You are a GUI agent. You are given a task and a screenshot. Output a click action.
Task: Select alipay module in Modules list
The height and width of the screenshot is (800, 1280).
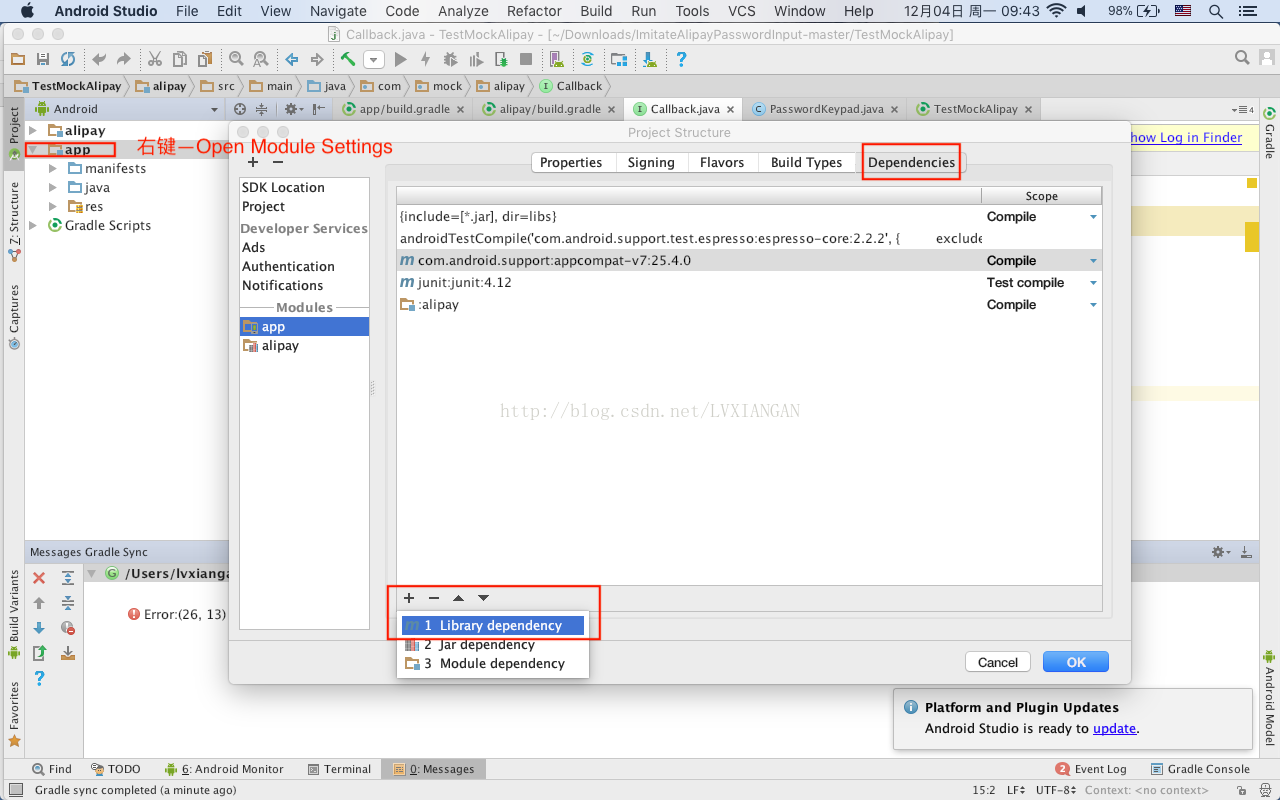pos(280,346)
